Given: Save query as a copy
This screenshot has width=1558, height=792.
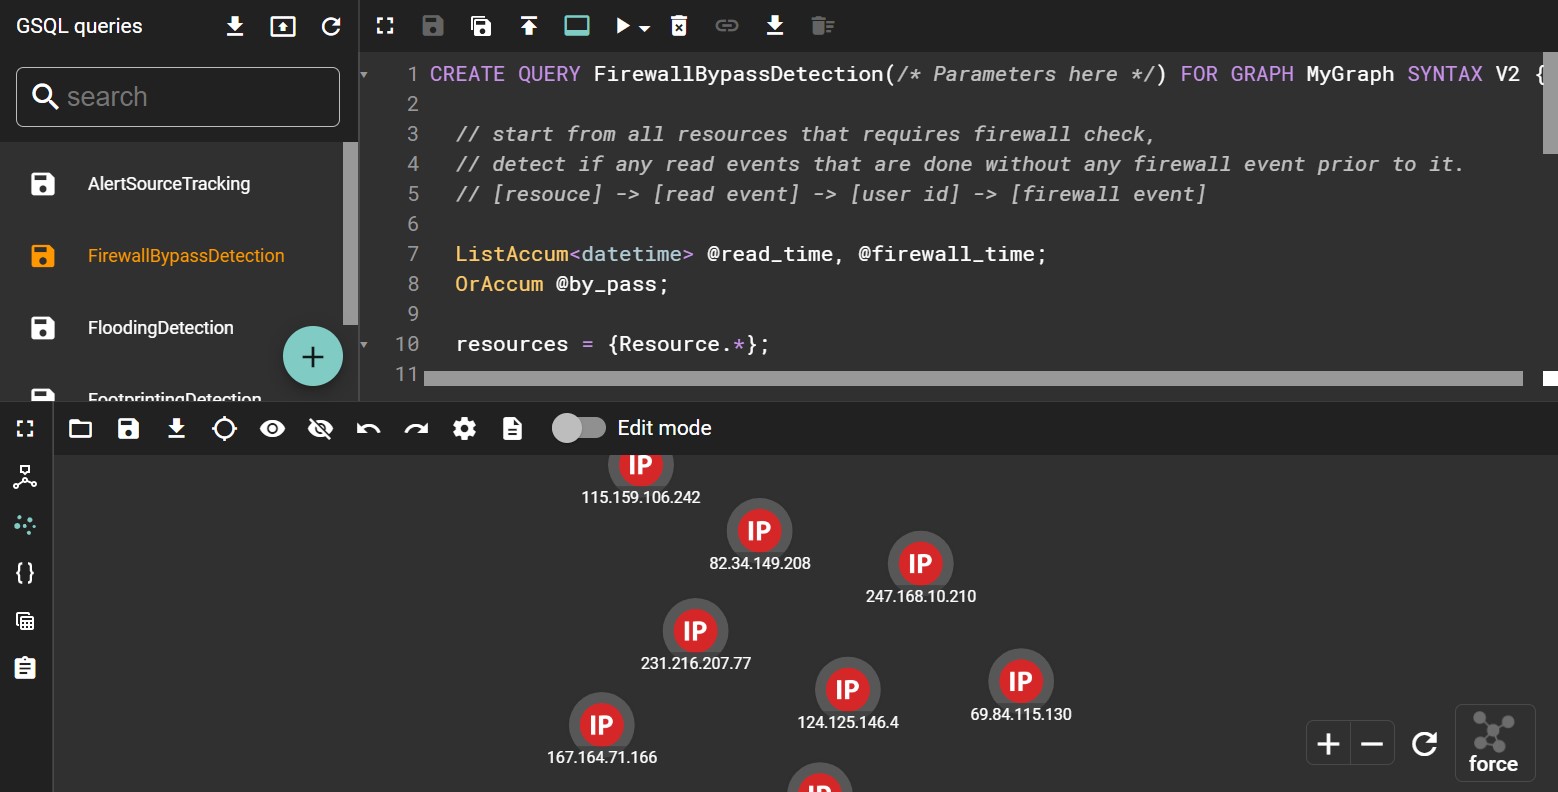Looking at the screenshot, I should [481, 26].
